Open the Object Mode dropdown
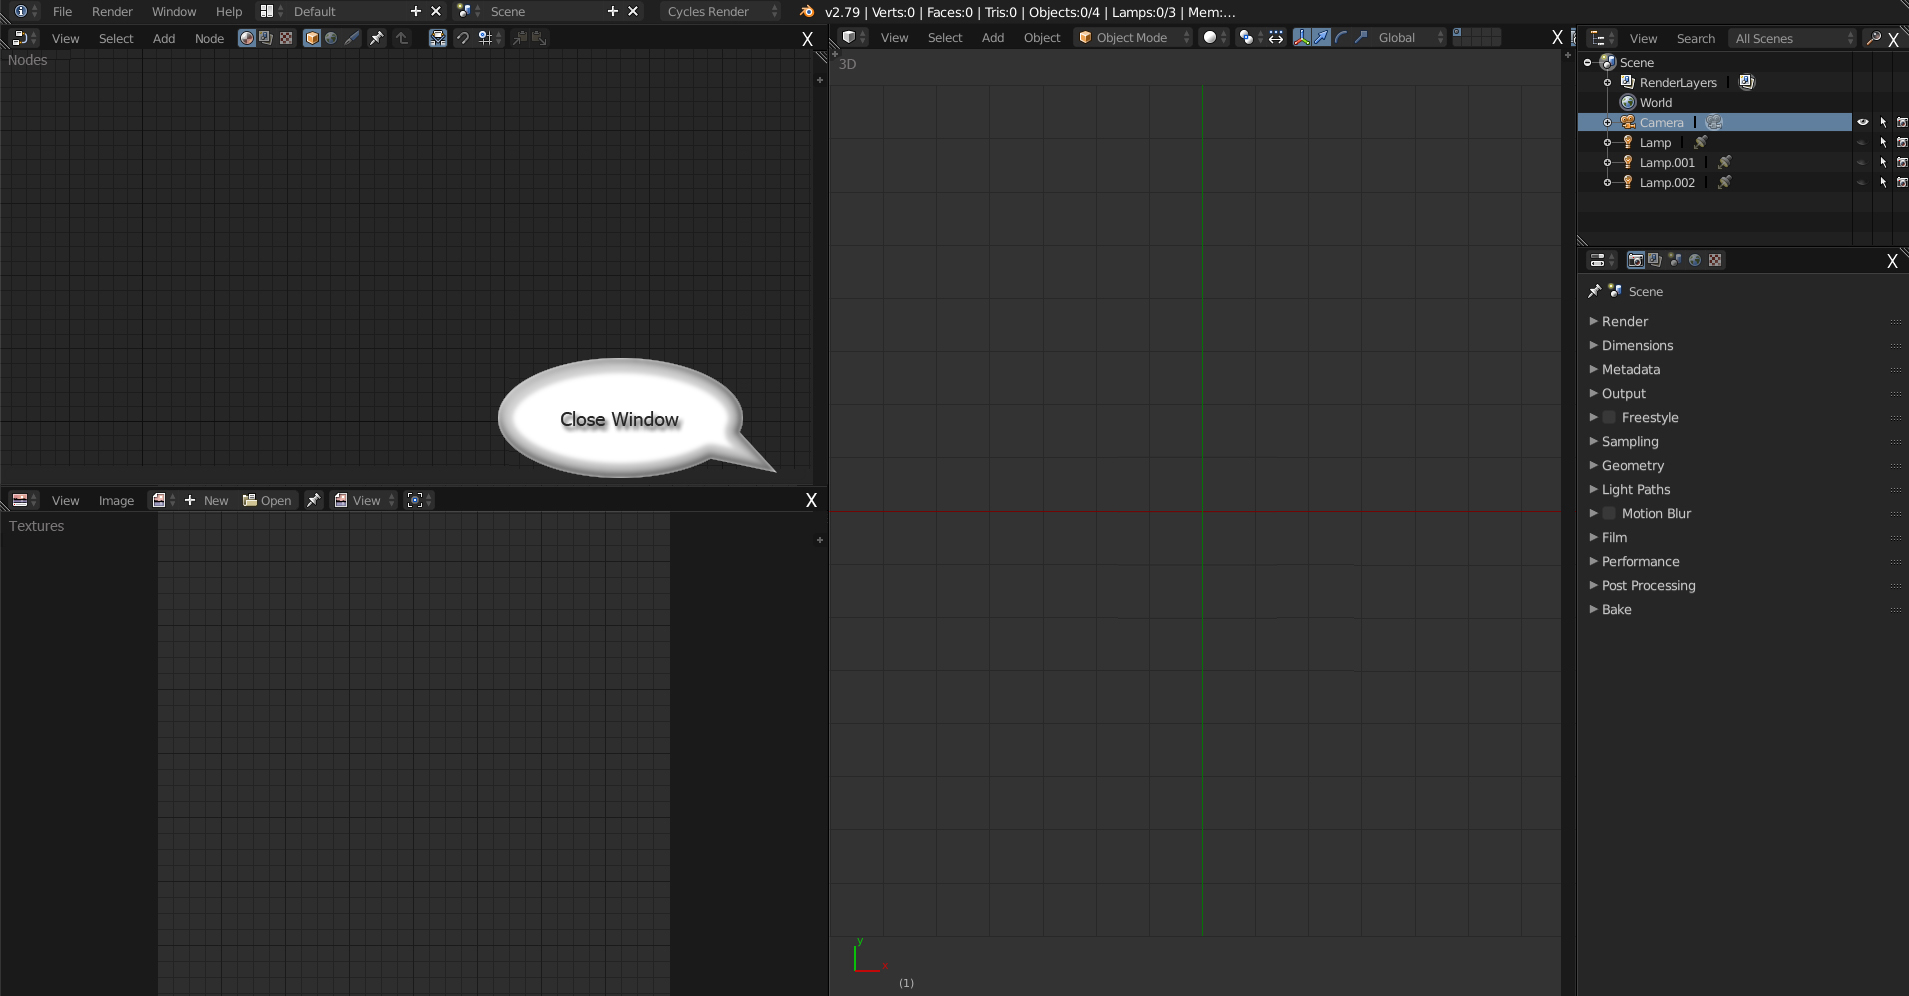The width and height of the screenshot is (1909, 996). 1133,37
